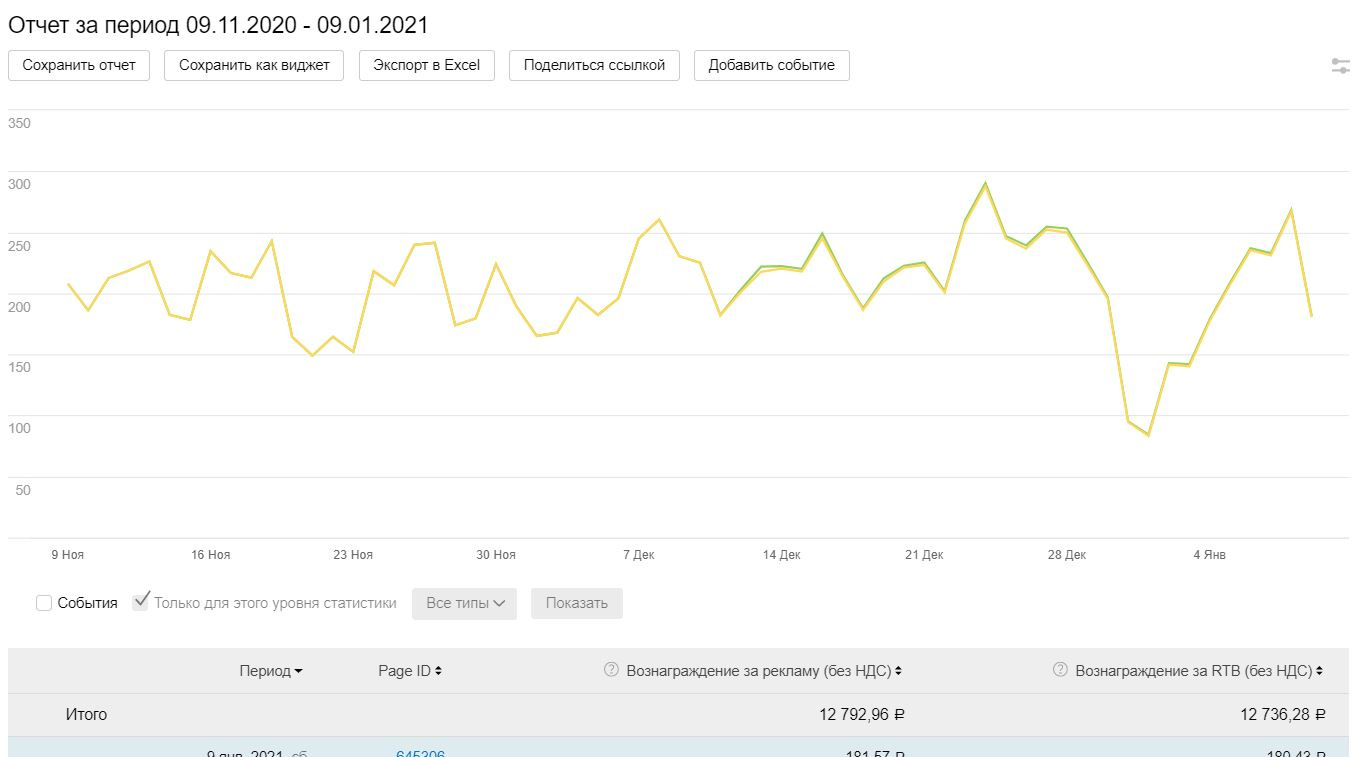Sort table by Период column

265,671
